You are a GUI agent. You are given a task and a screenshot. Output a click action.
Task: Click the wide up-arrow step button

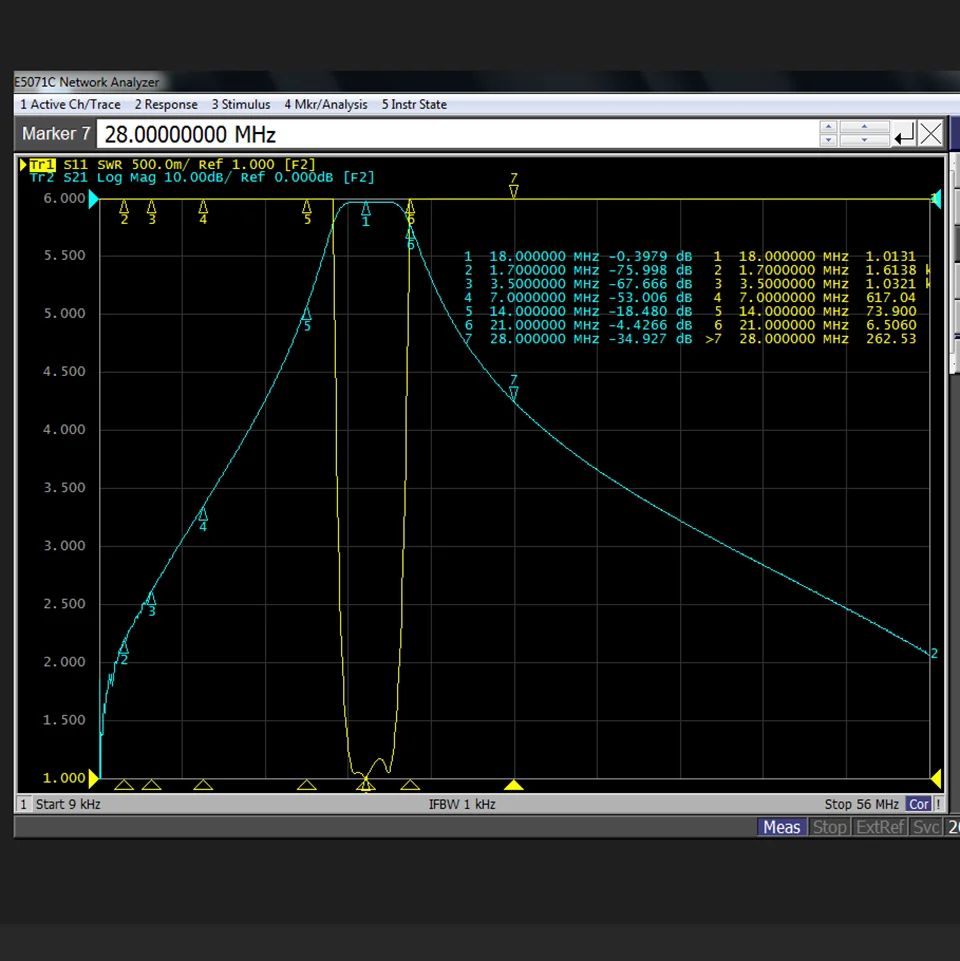coord(864,127)
